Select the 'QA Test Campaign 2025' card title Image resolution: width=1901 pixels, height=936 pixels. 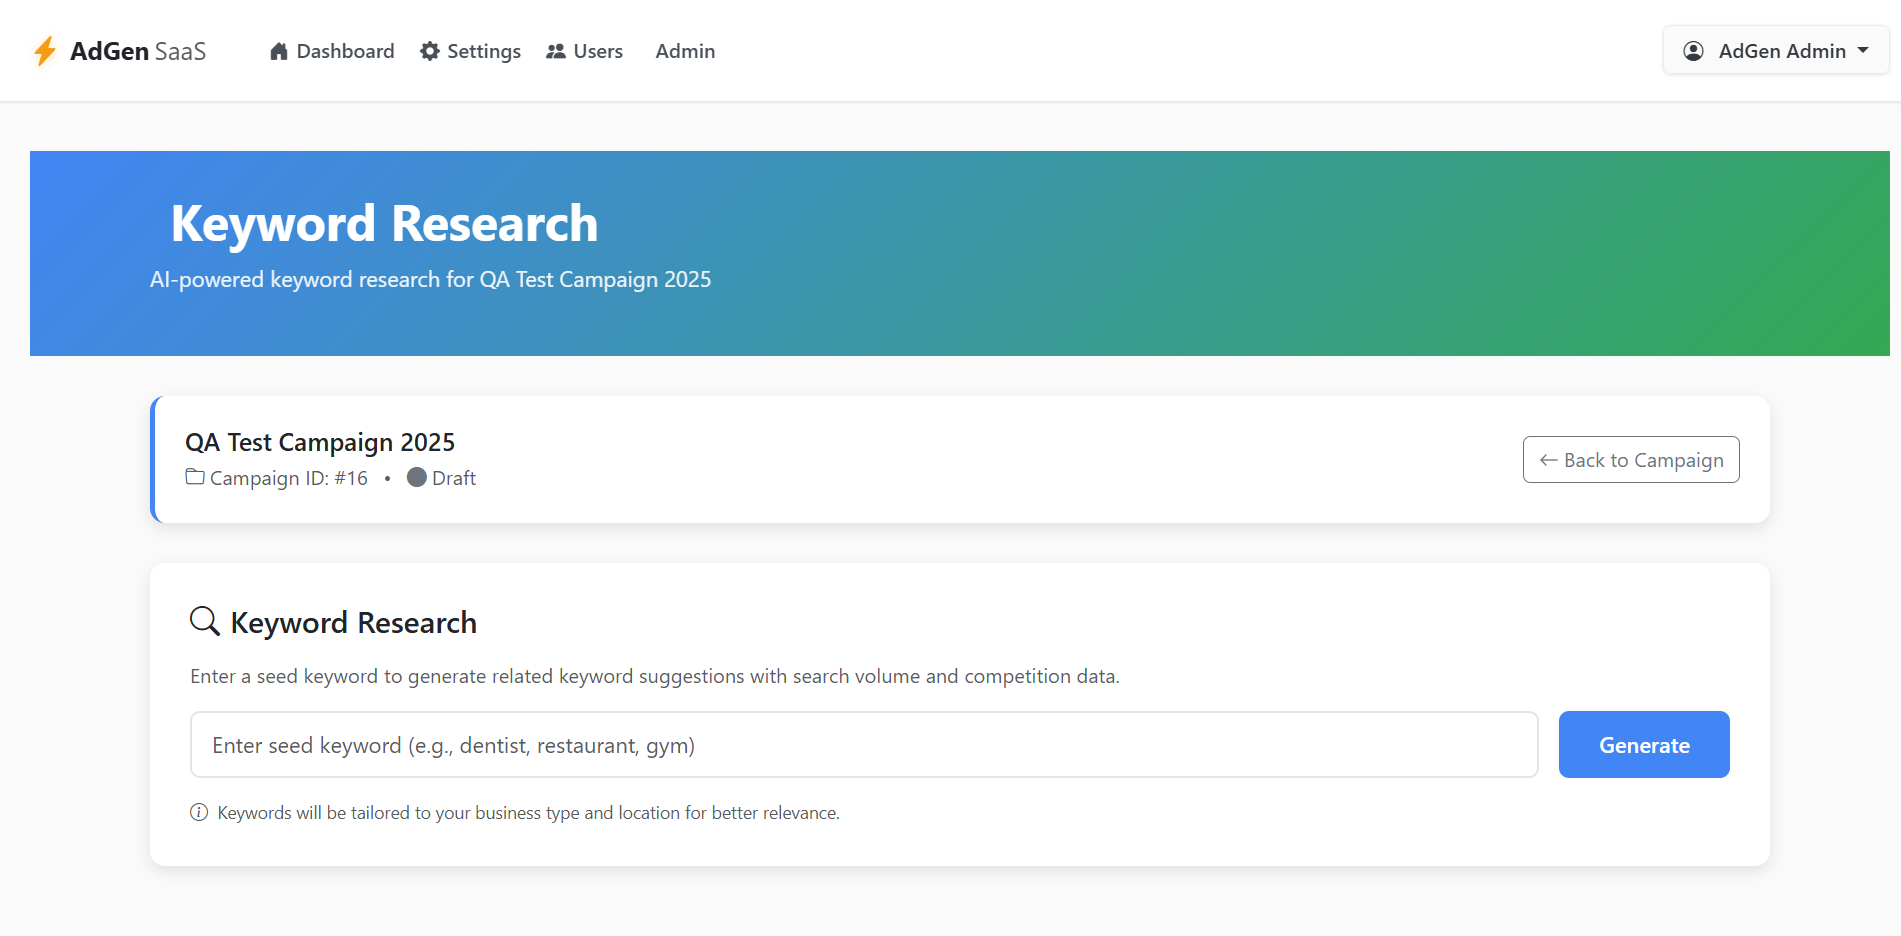click(x=320, y=442)
